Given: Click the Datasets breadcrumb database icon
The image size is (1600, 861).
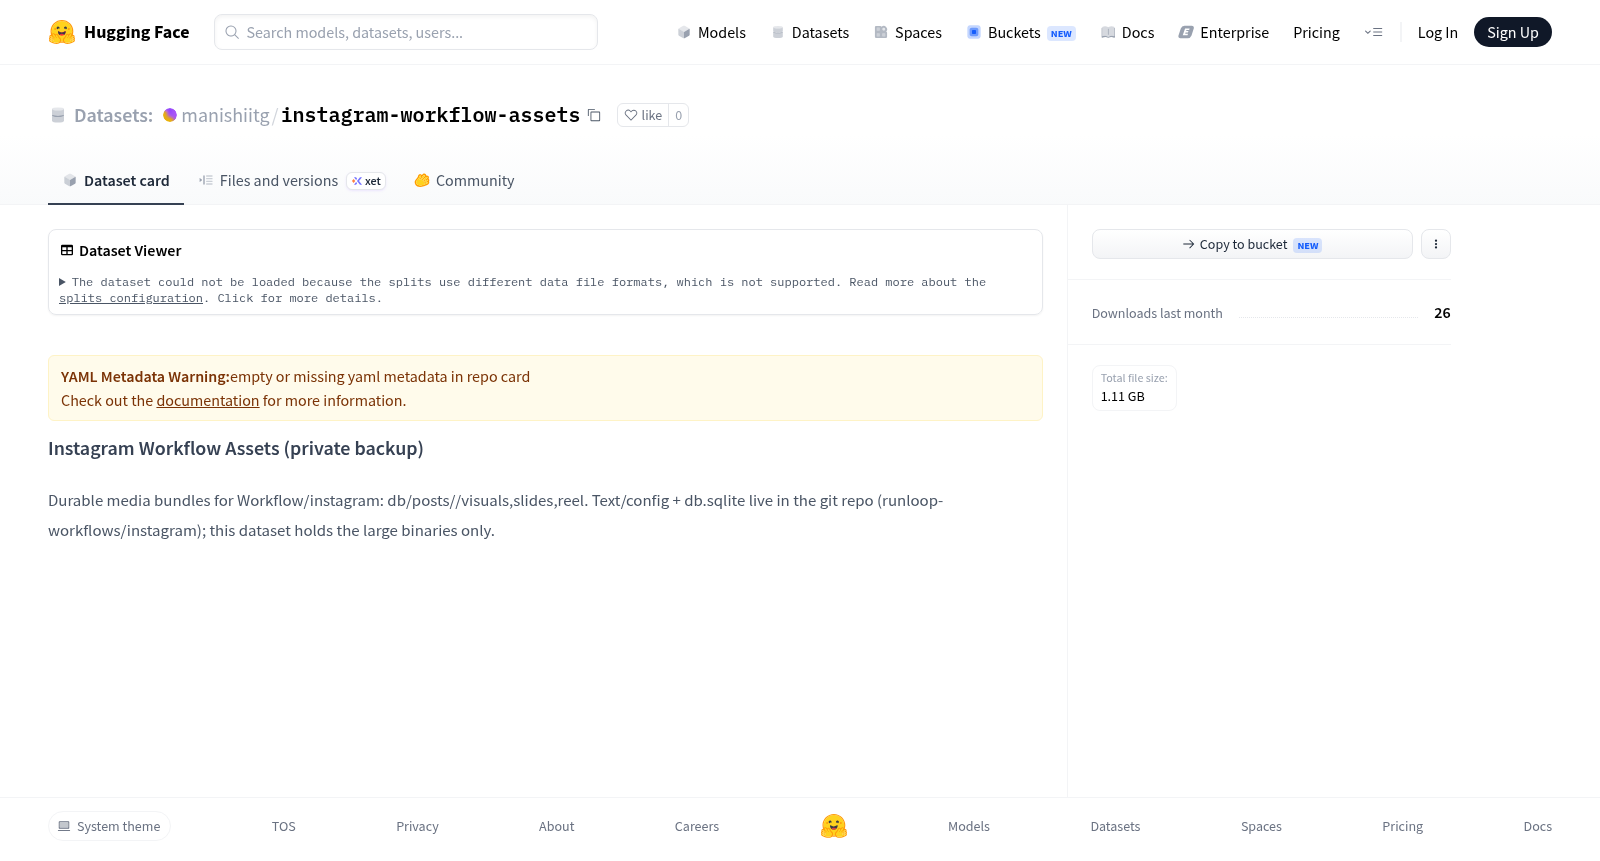Looking at the screenshot, I should point(58,115).
